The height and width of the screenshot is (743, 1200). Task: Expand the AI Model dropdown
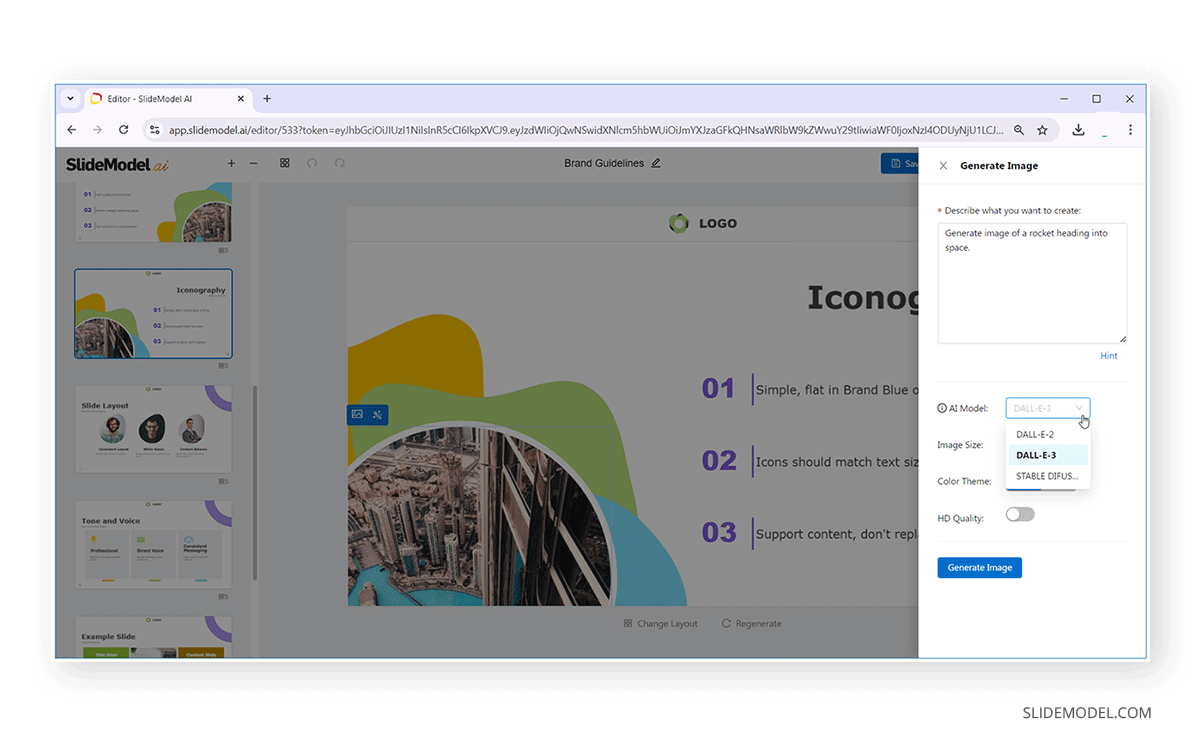tap(1047, 408)
